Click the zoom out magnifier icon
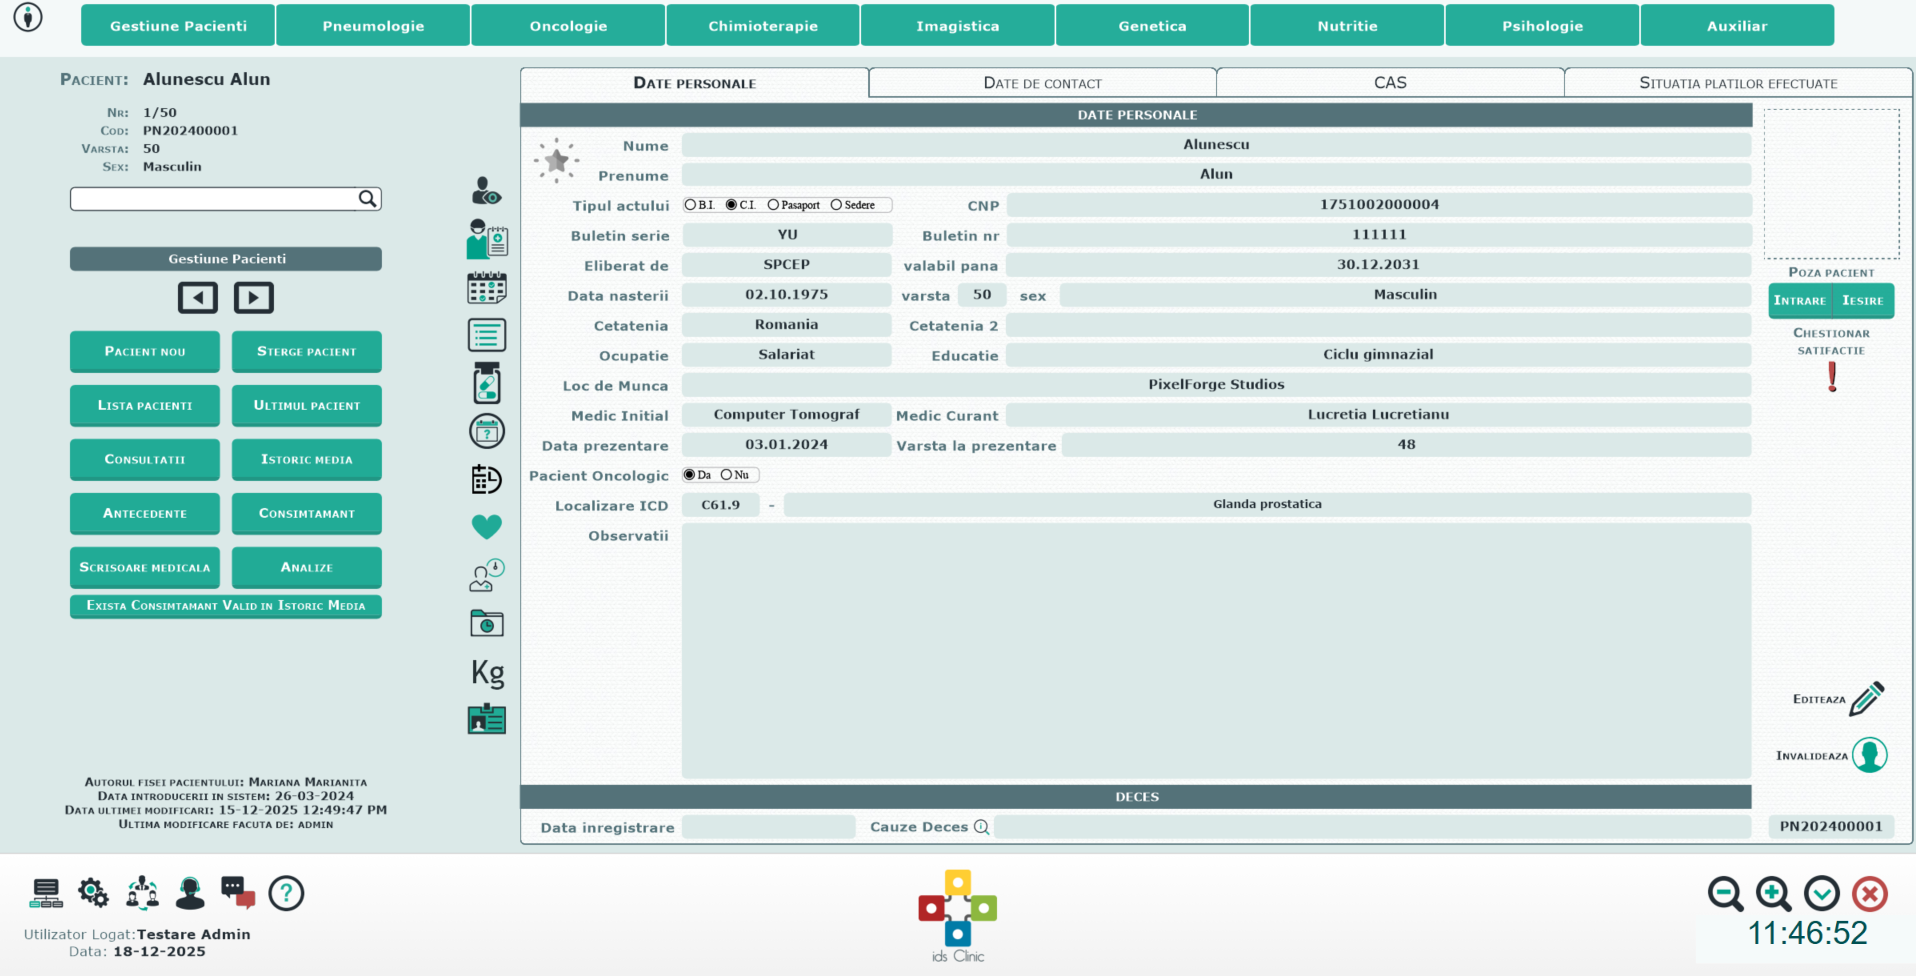Image resolution: width=1916 pixels, height=976 pixels. tap(1726, 894)
